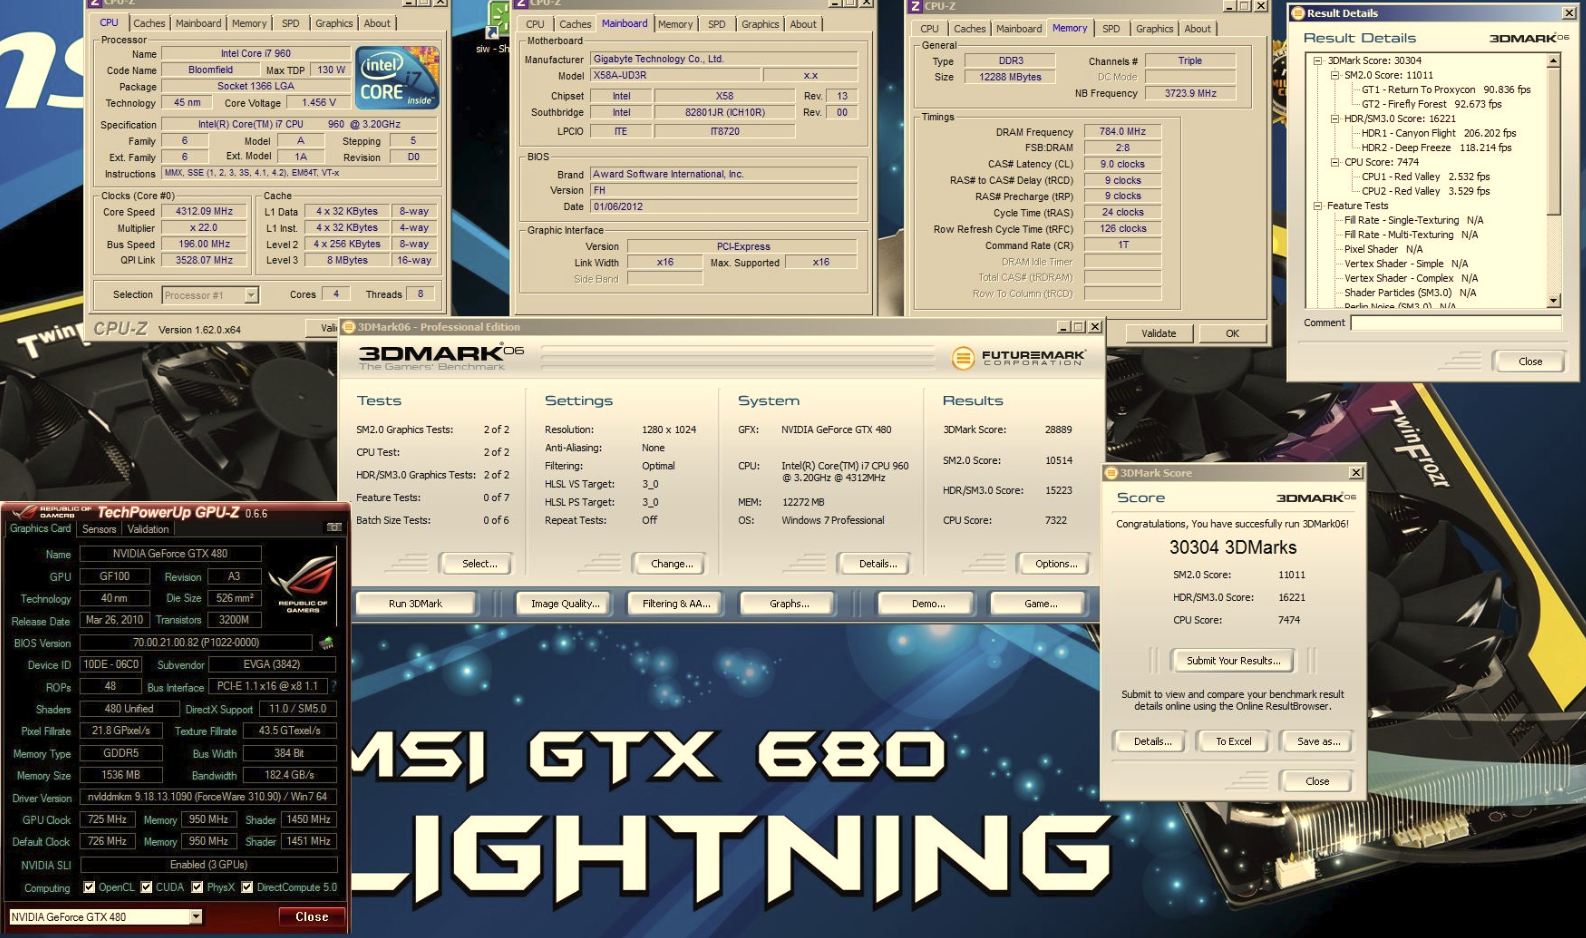Click the Graphs... button
This screenshot has width=1586, height=938.
pos(789,604)
